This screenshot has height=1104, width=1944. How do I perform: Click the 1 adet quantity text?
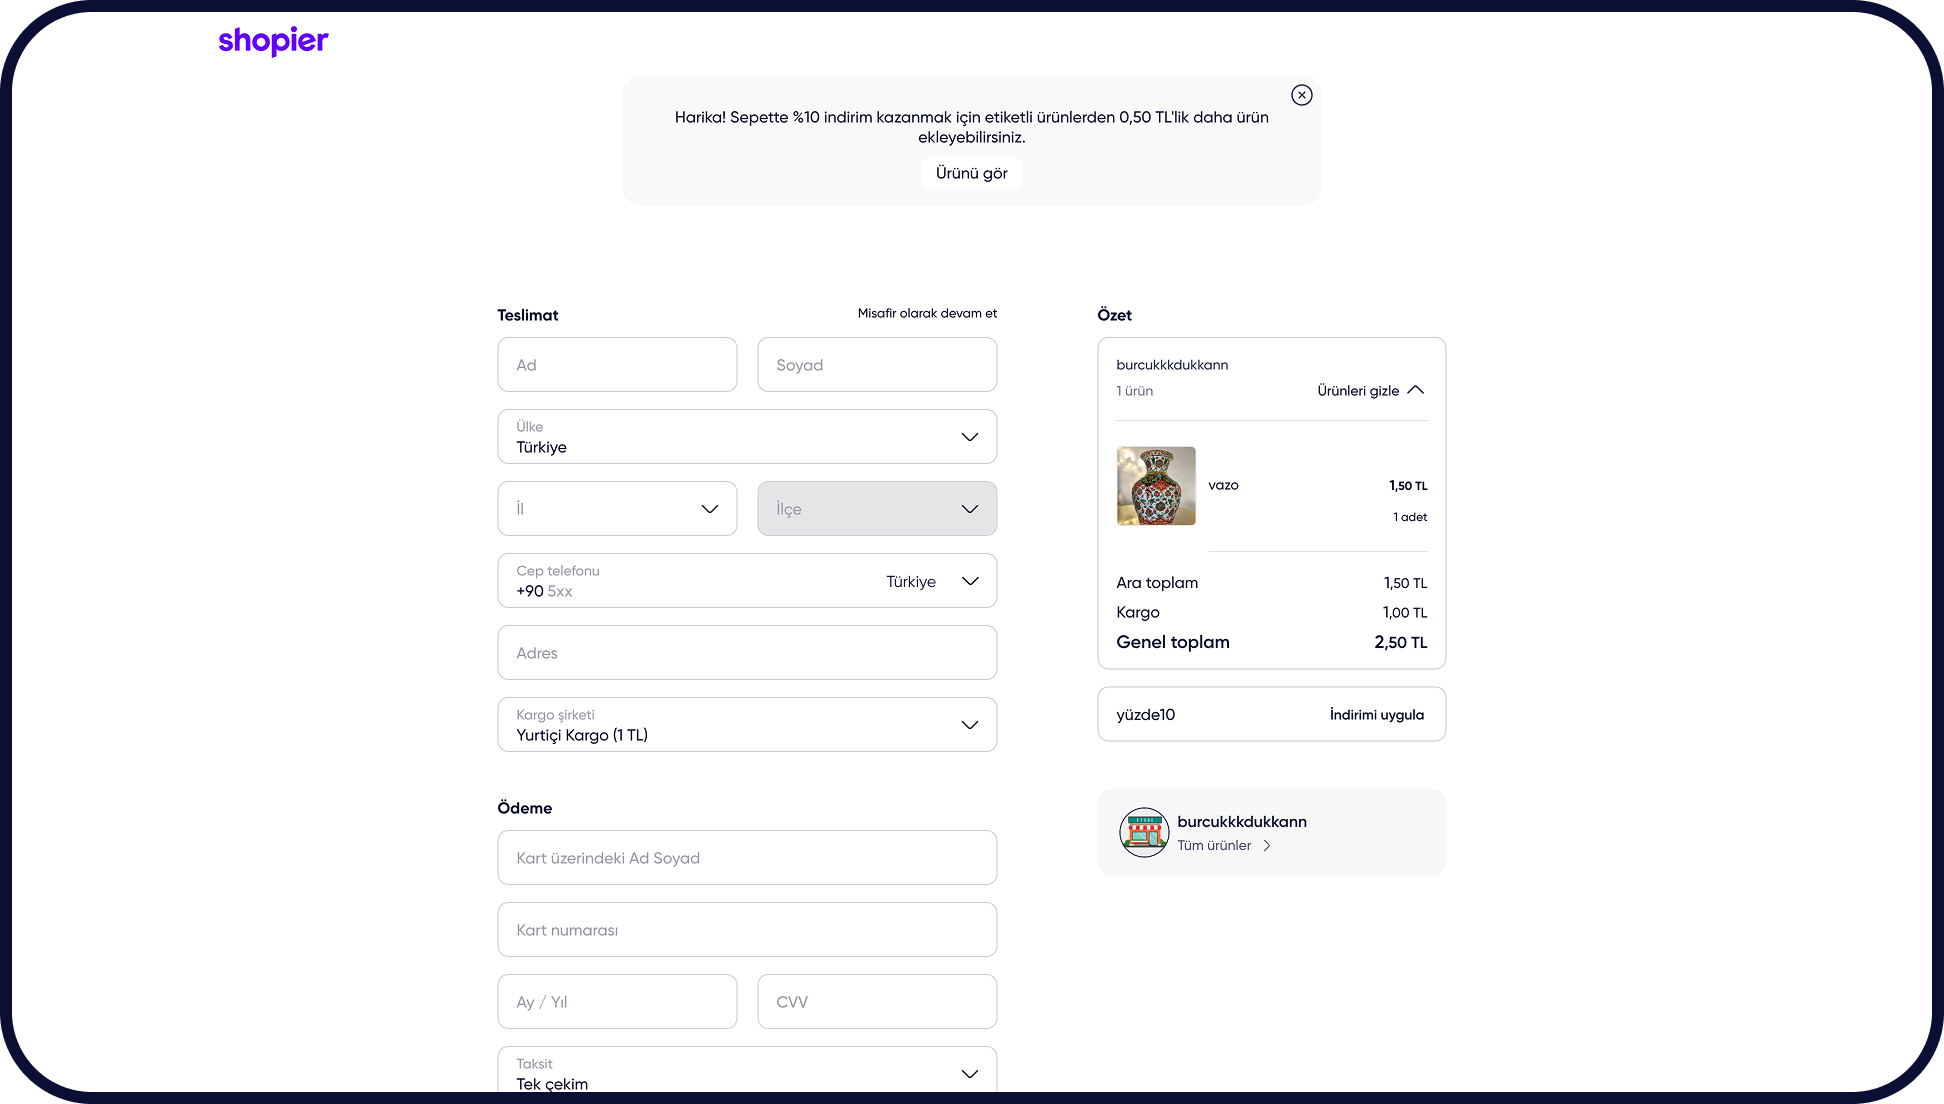click(1410, 517)
